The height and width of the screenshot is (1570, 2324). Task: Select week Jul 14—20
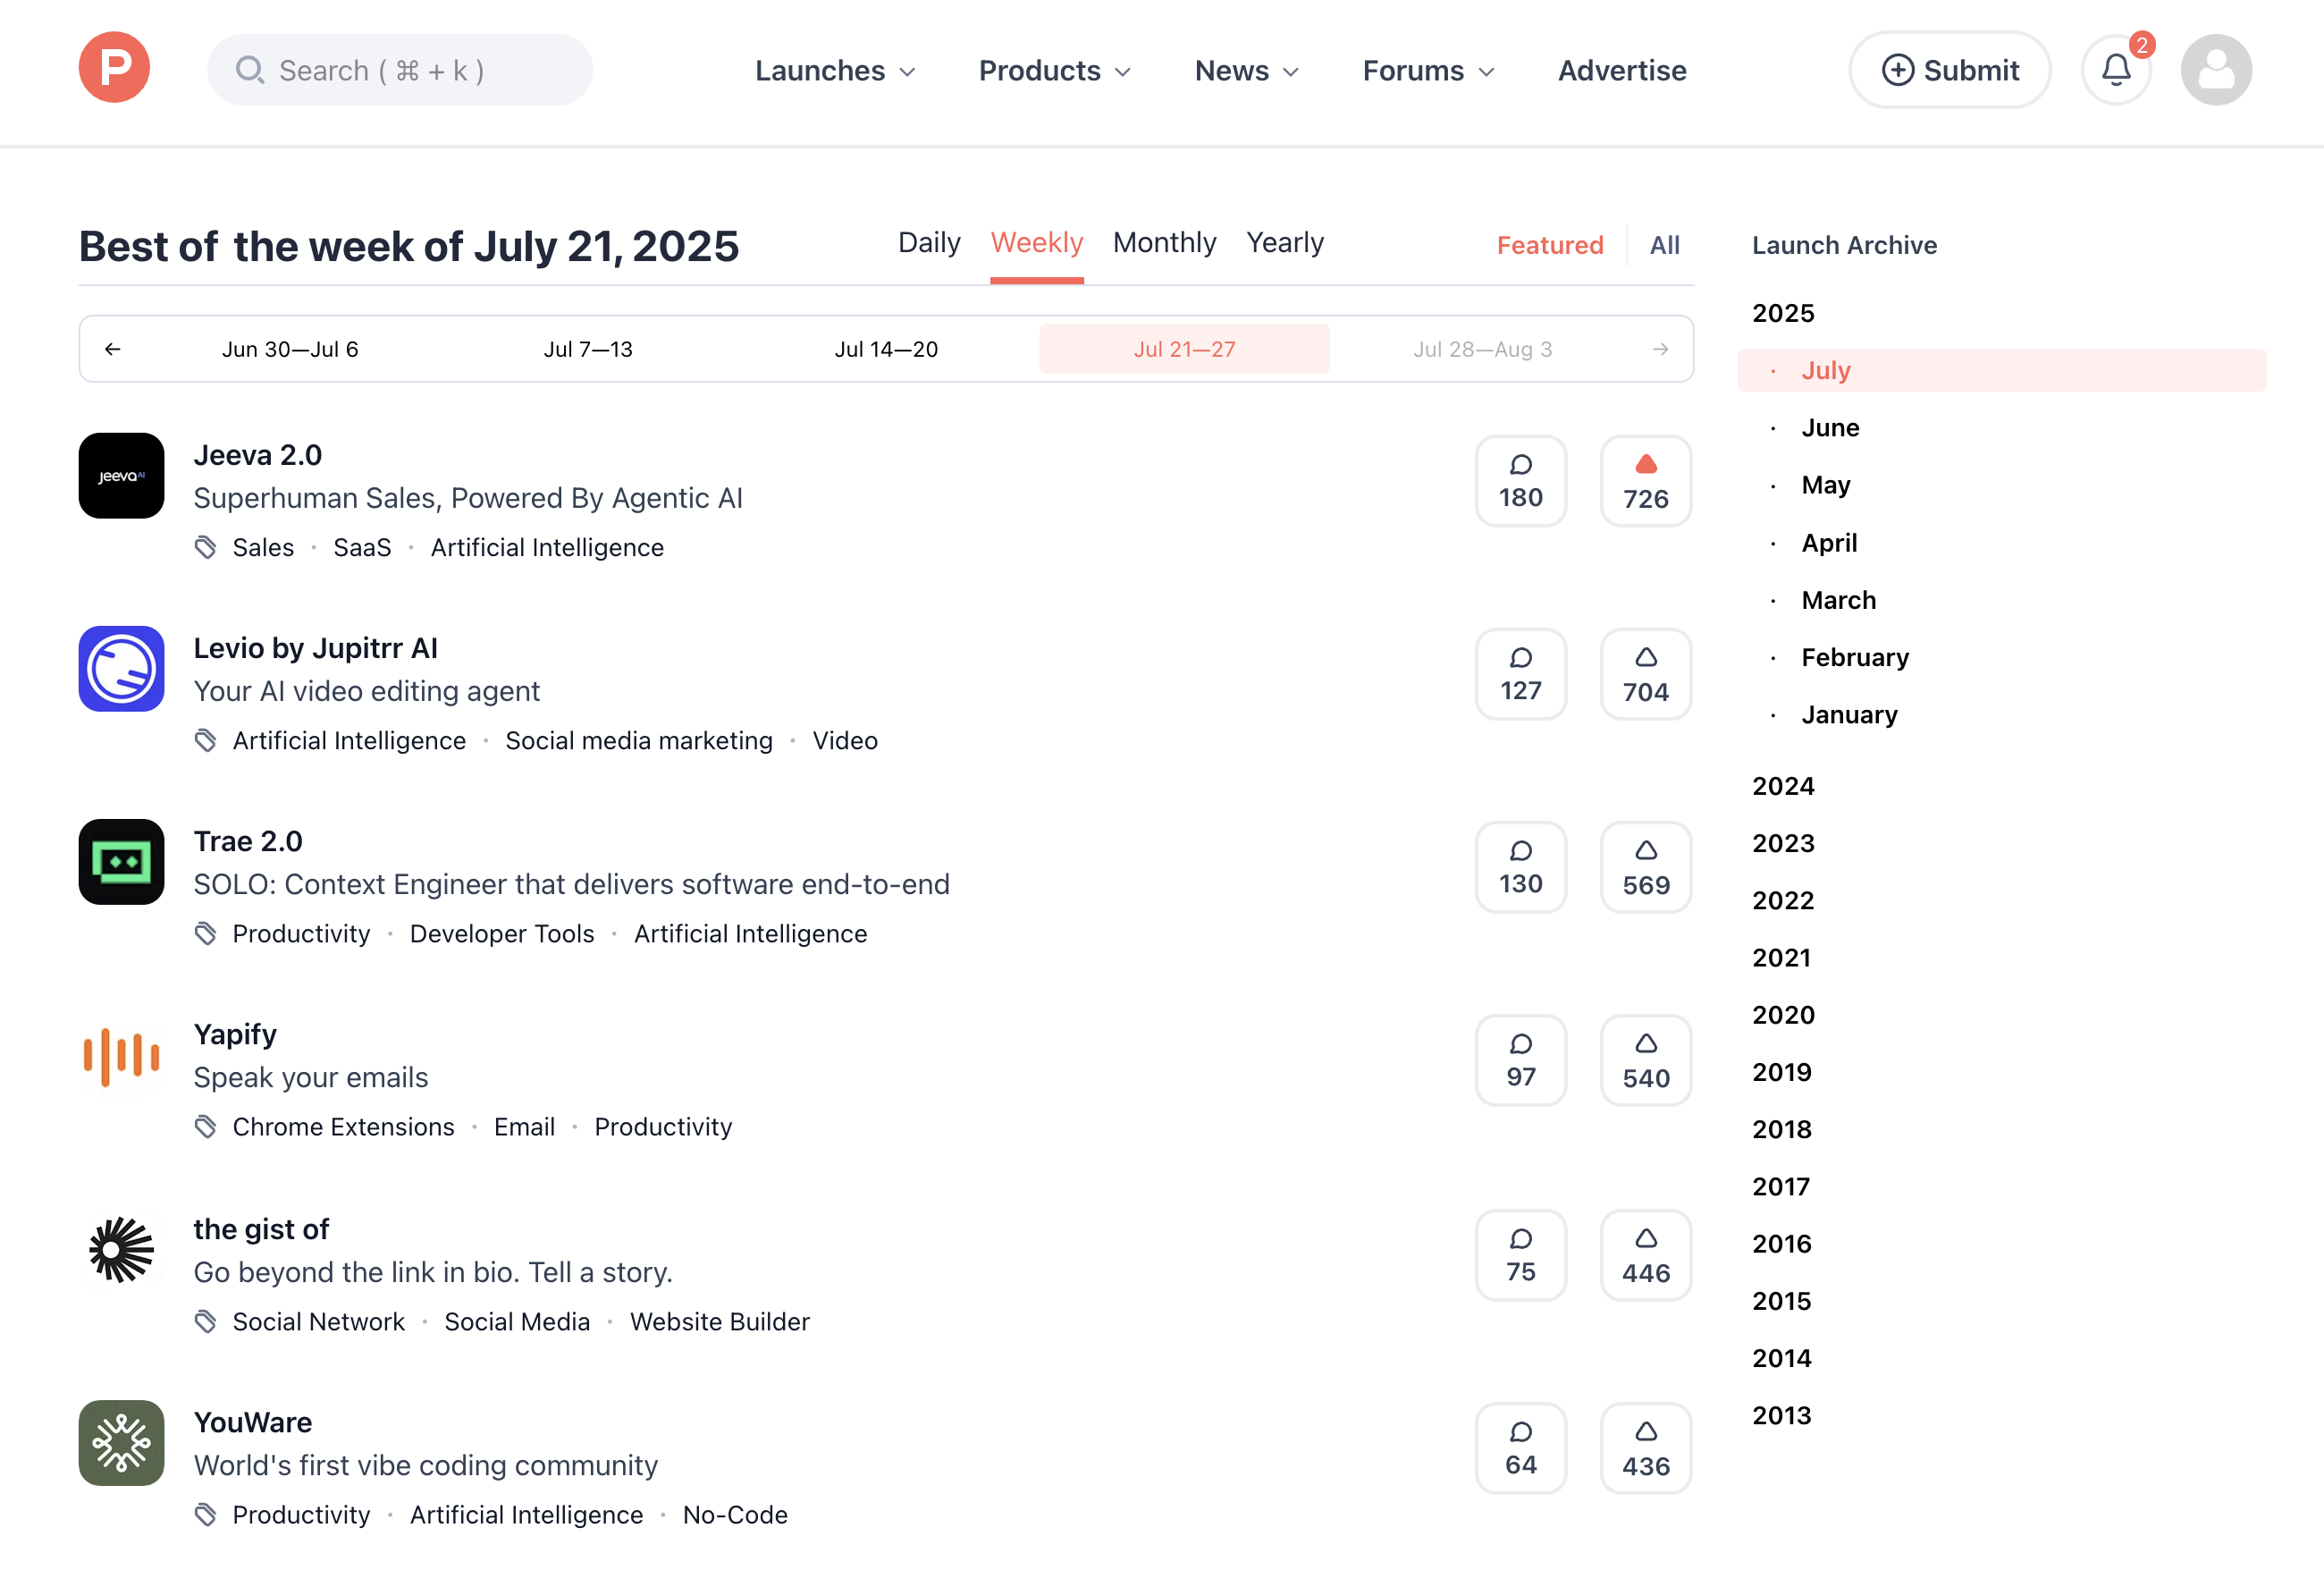(886, 349)
